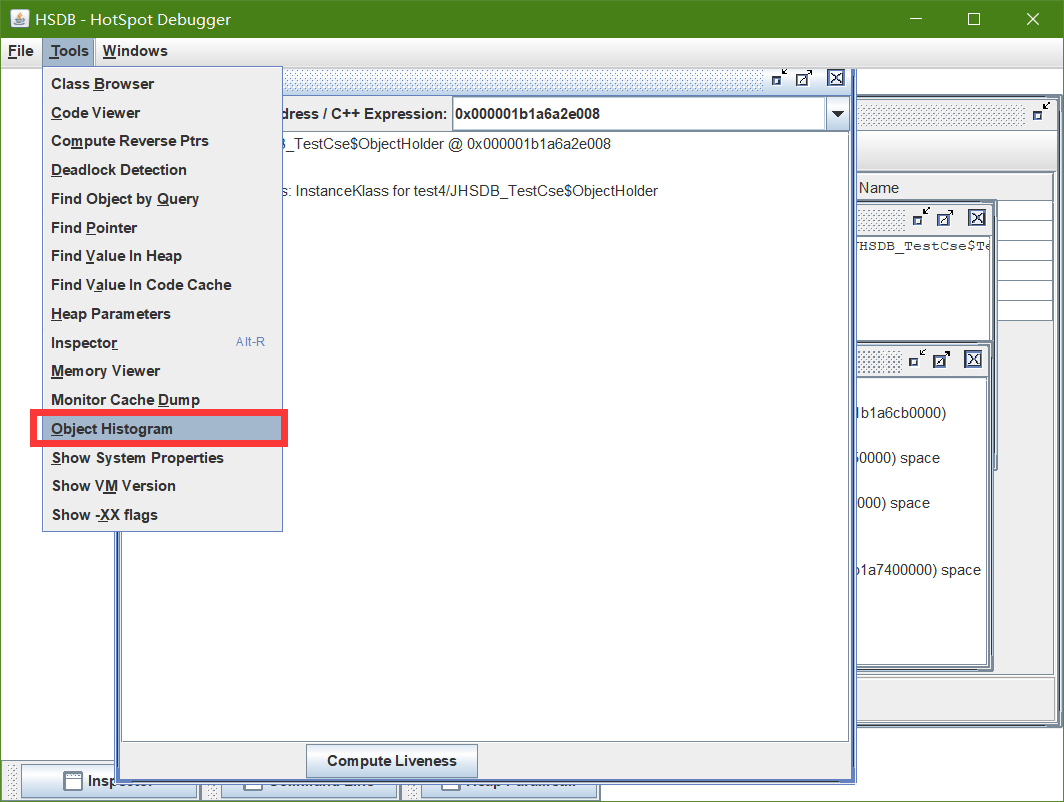Choose Show -XX flags
Viewport: 1064px width, 802px height.
click(x=162, y=515)
